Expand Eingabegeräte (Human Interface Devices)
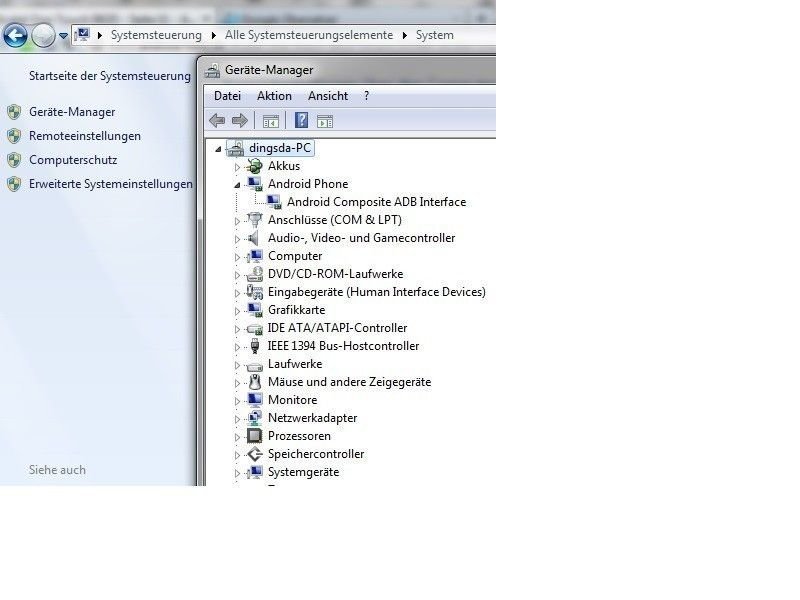 point(237,293)
